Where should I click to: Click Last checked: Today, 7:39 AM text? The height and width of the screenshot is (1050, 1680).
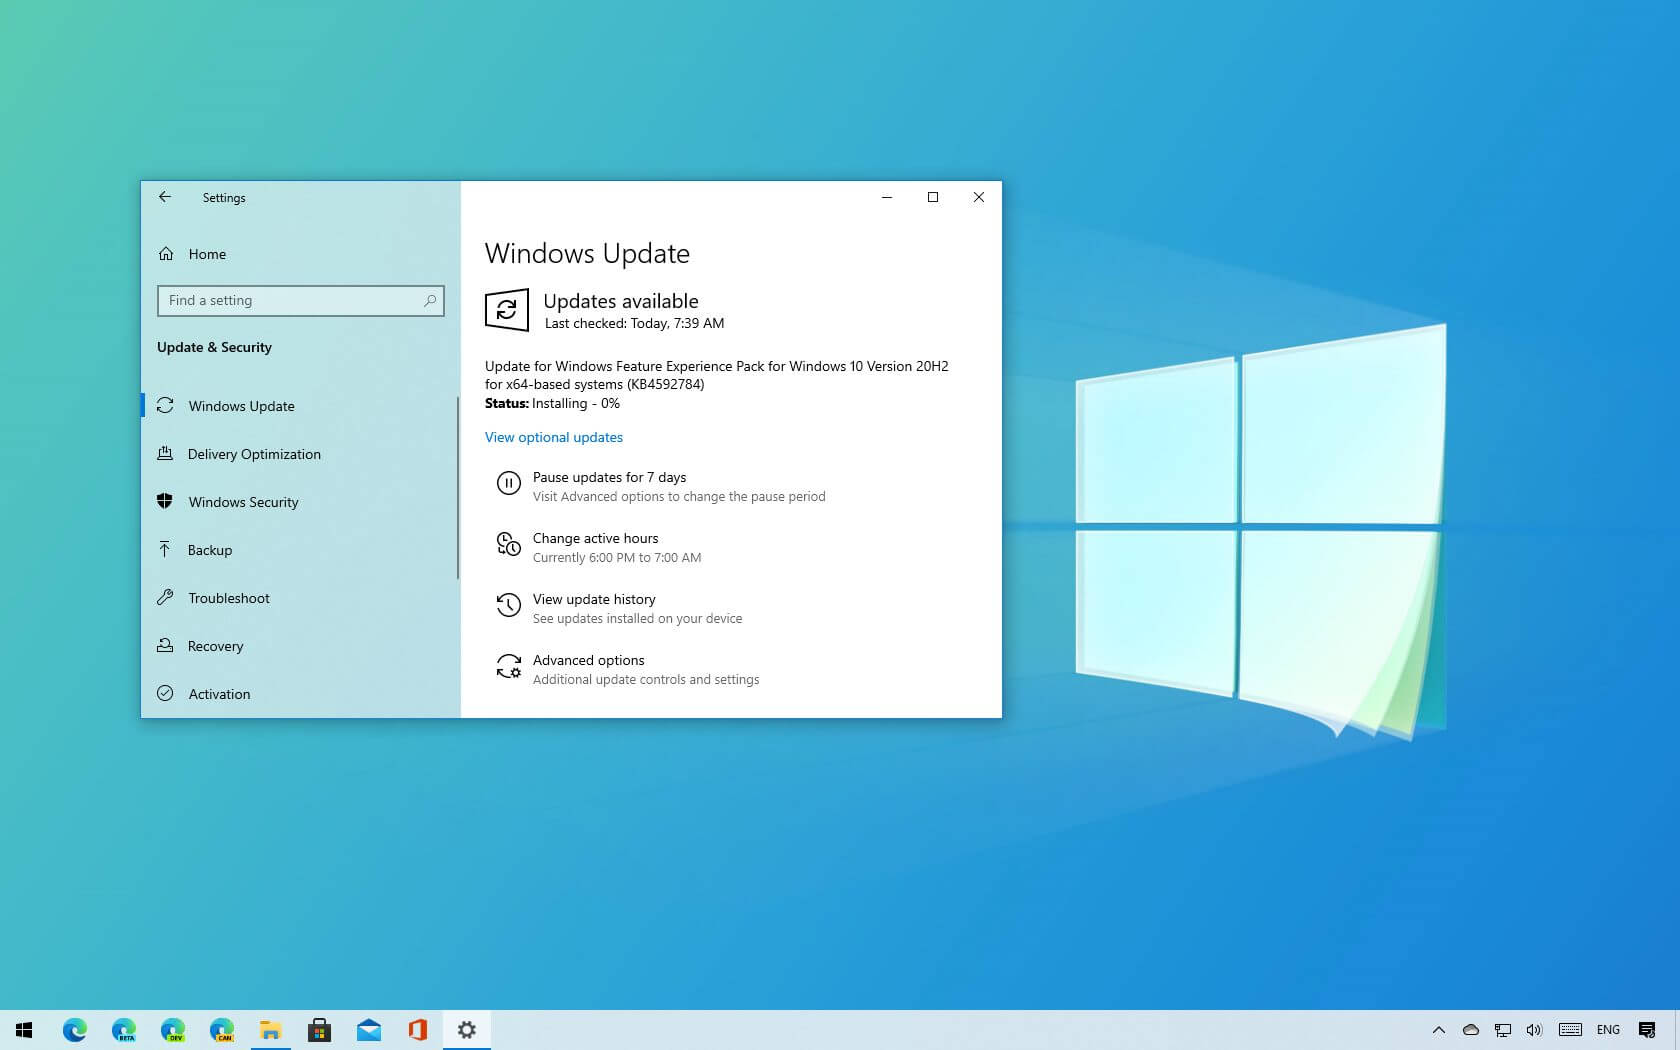point(634,323)
